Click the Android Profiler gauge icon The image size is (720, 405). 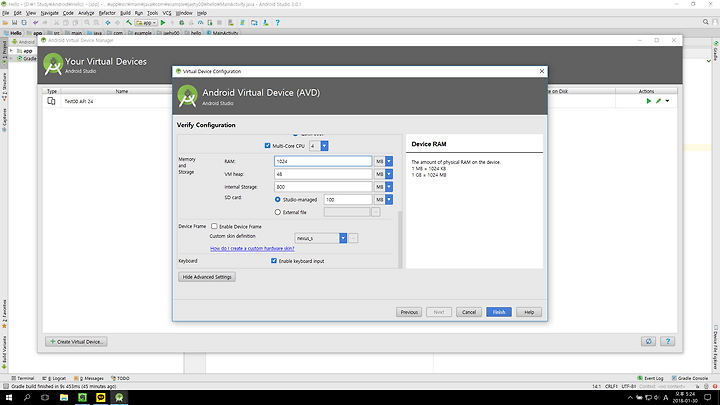pyautogui.click(x=200, y=22)
